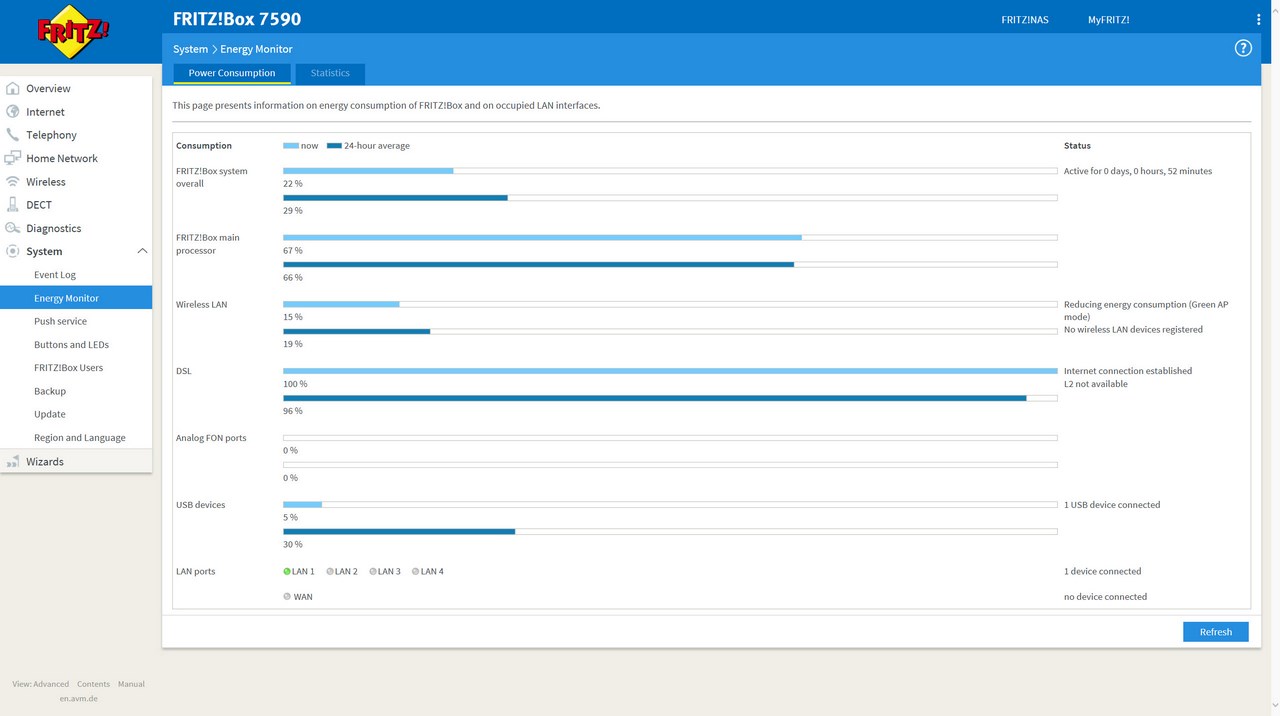
Task: Open the FRITZ!NAS link
Action: pos(1025,20)
